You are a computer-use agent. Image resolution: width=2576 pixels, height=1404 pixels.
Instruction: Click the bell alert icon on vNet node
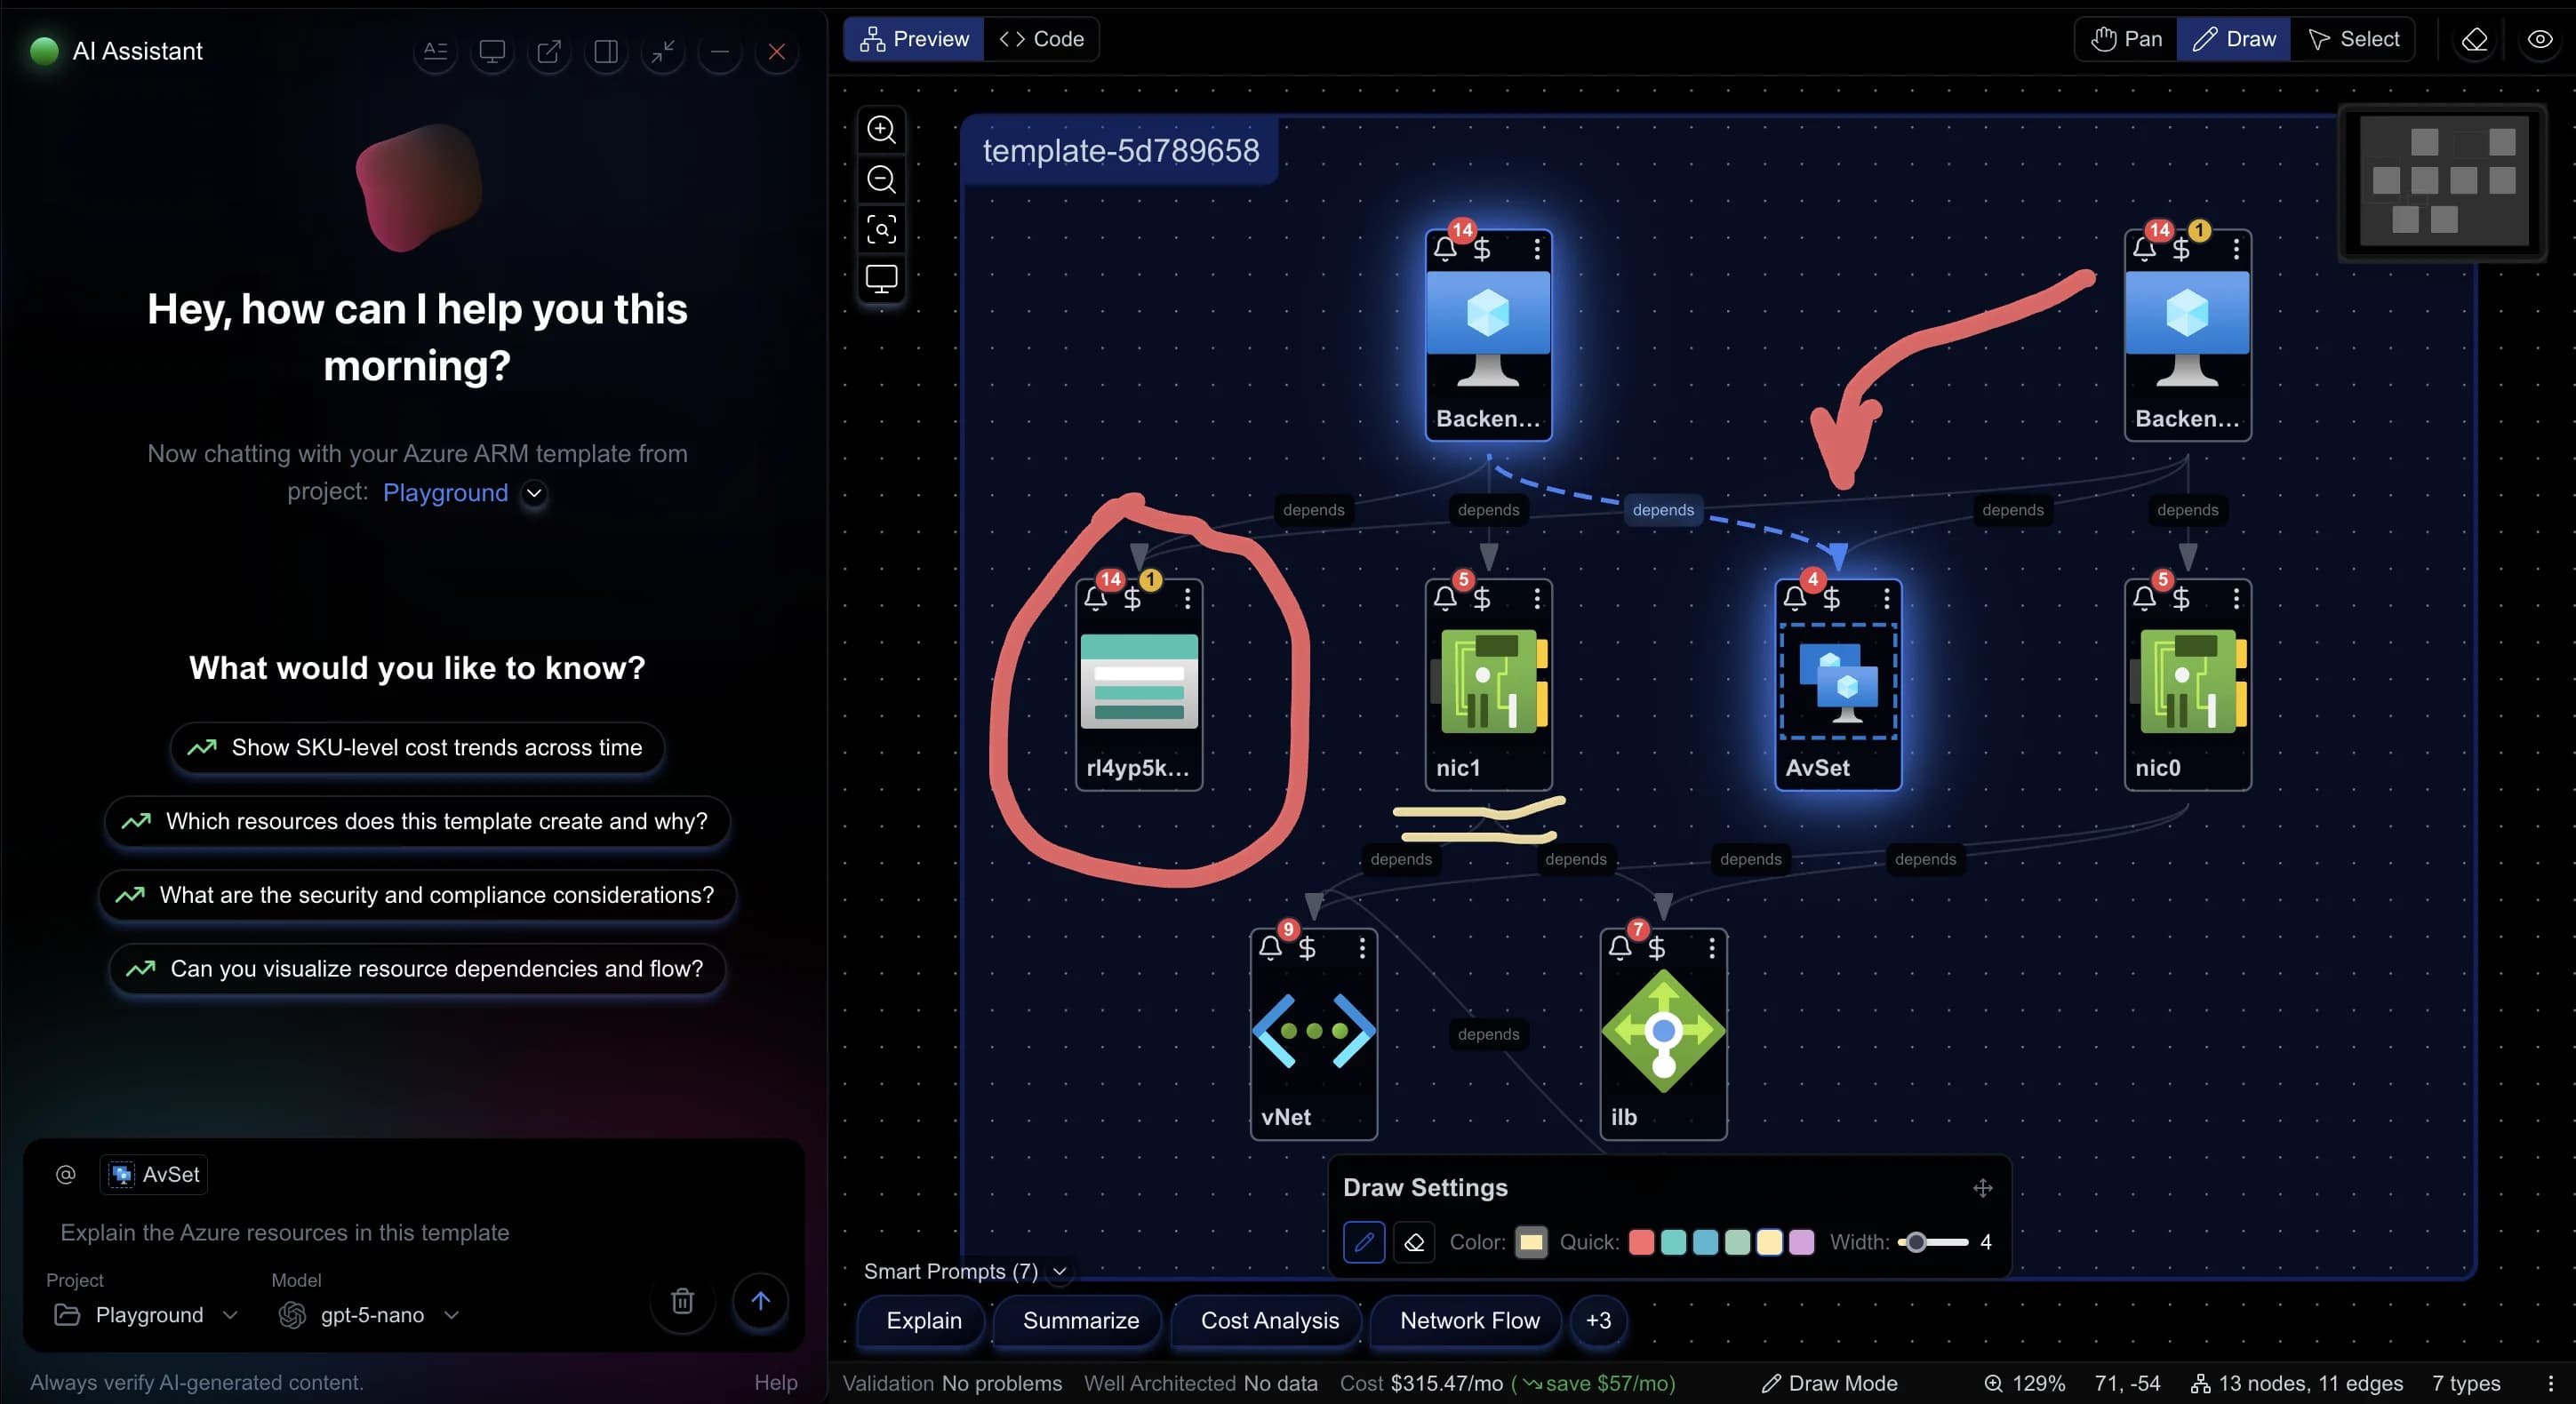(1270, 947)
